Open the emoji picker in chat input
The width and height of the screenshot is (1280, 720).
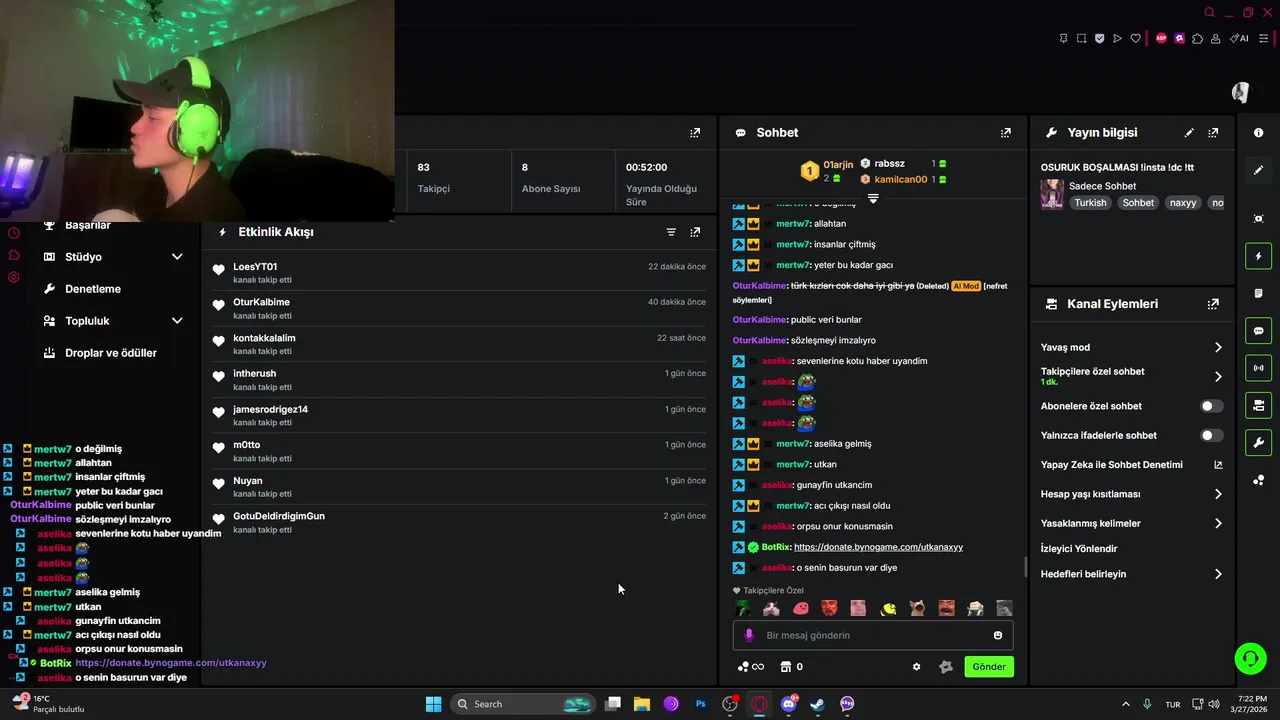click(x=998, y=635)
